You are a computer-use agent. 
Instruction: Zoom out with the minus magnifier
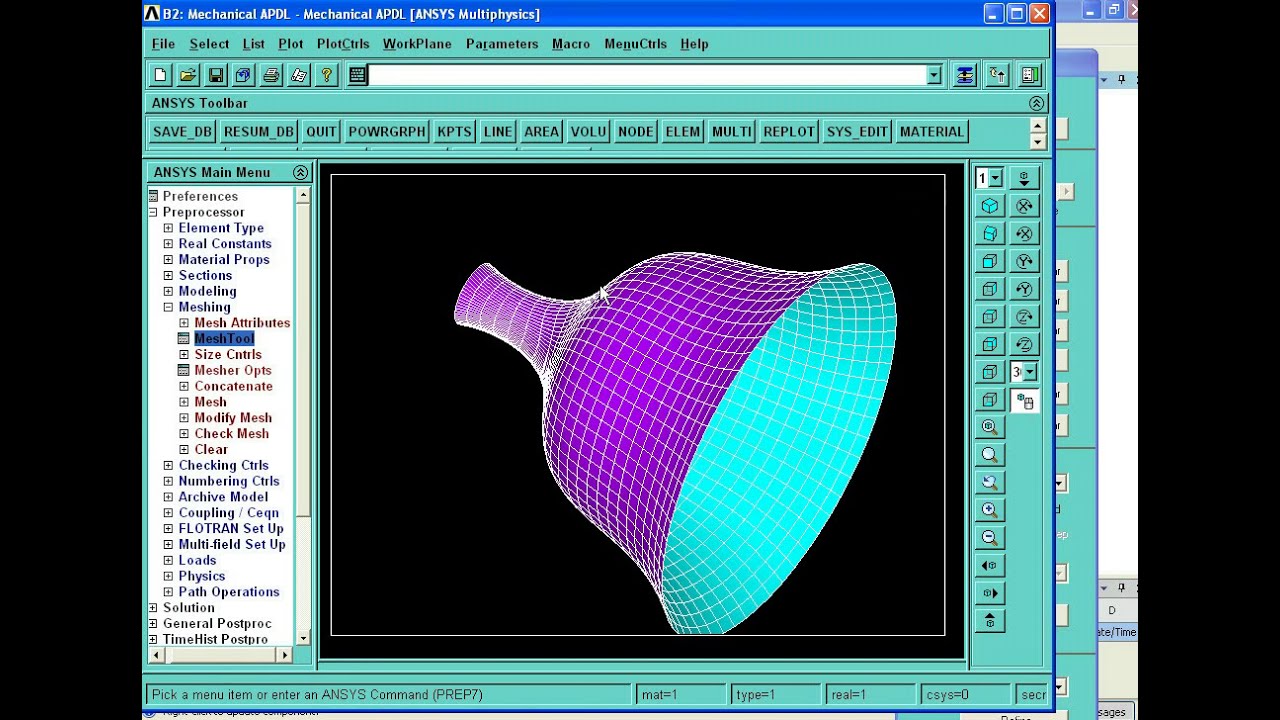(x=990, y=538)
